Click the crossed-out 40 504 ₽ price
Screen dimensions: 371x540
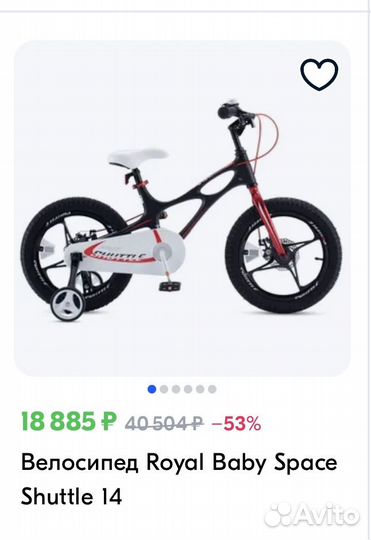coord(164,423)
